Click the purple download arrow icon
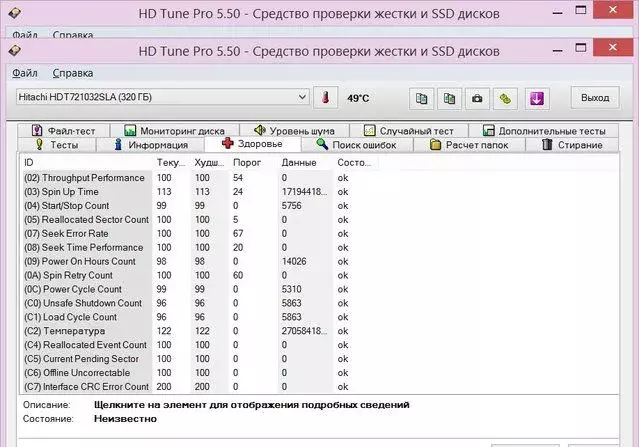The width and height of the screenshot is (639, 447). [537, 98]
